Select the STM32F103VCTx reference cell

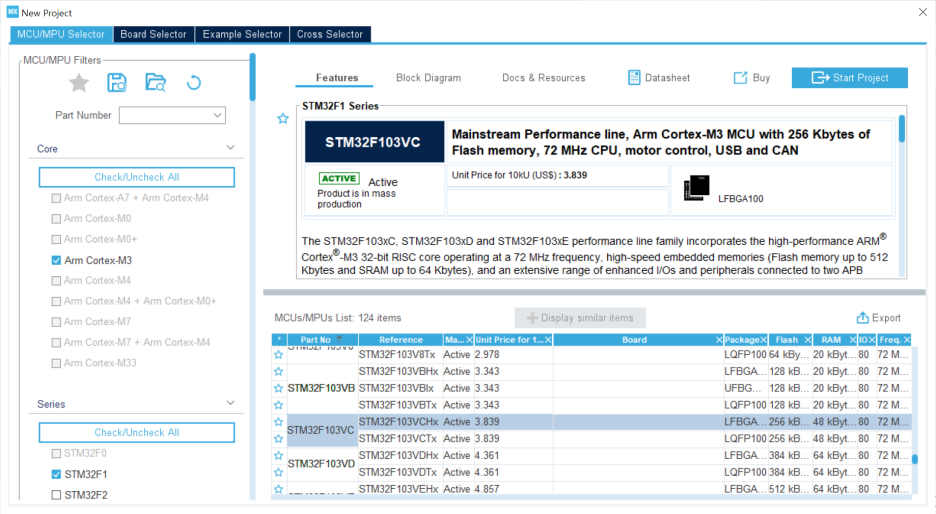[x=400, y=439]
